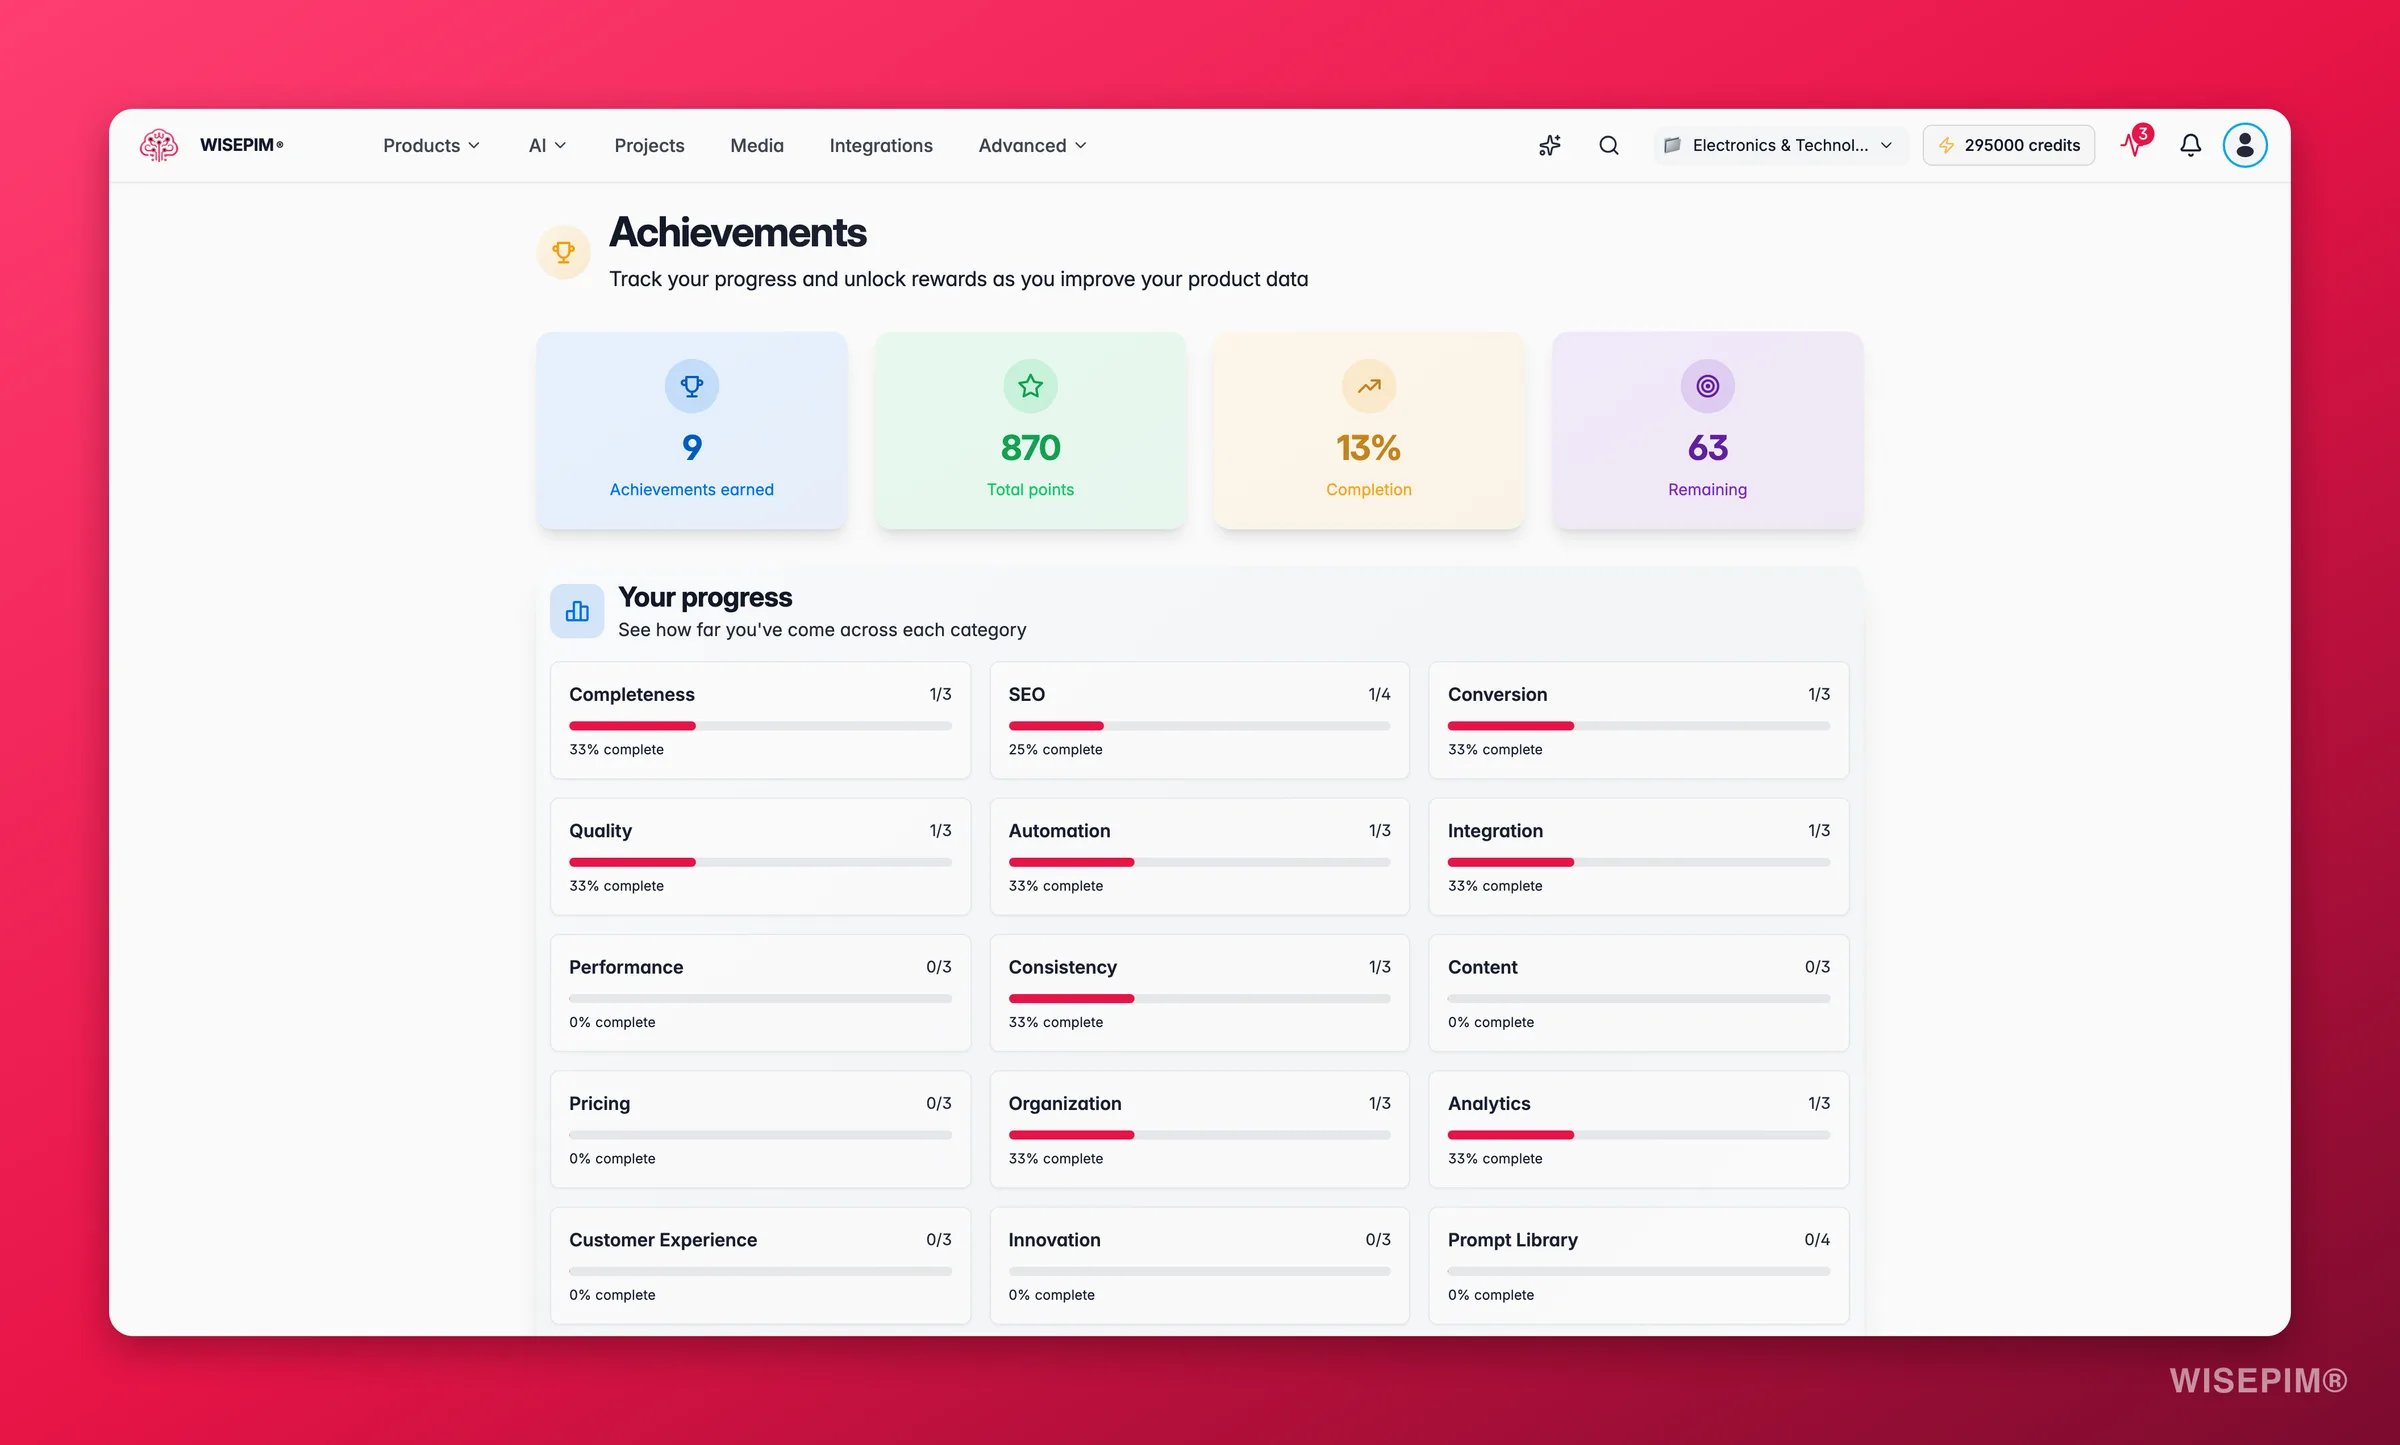
Task: Open the Performance category card
Action: [x=760, y=993]
